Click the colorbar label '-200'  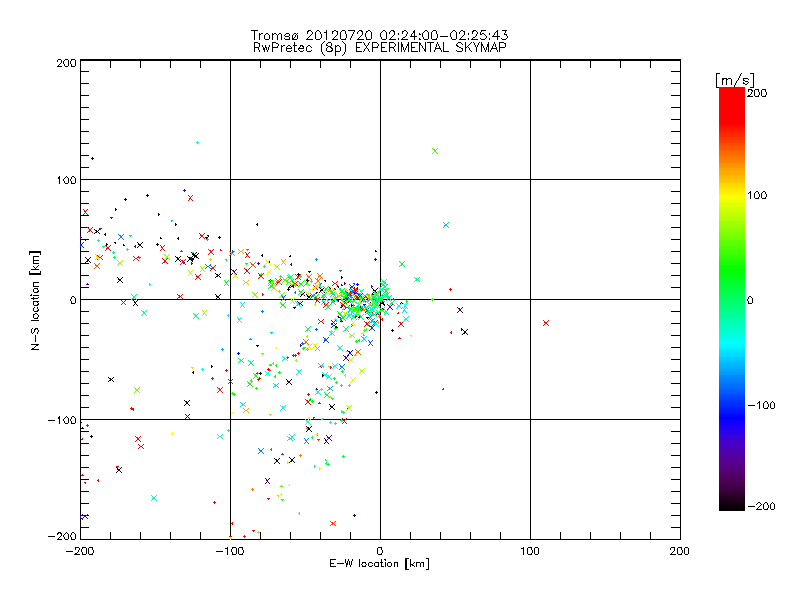coord(761,506)
